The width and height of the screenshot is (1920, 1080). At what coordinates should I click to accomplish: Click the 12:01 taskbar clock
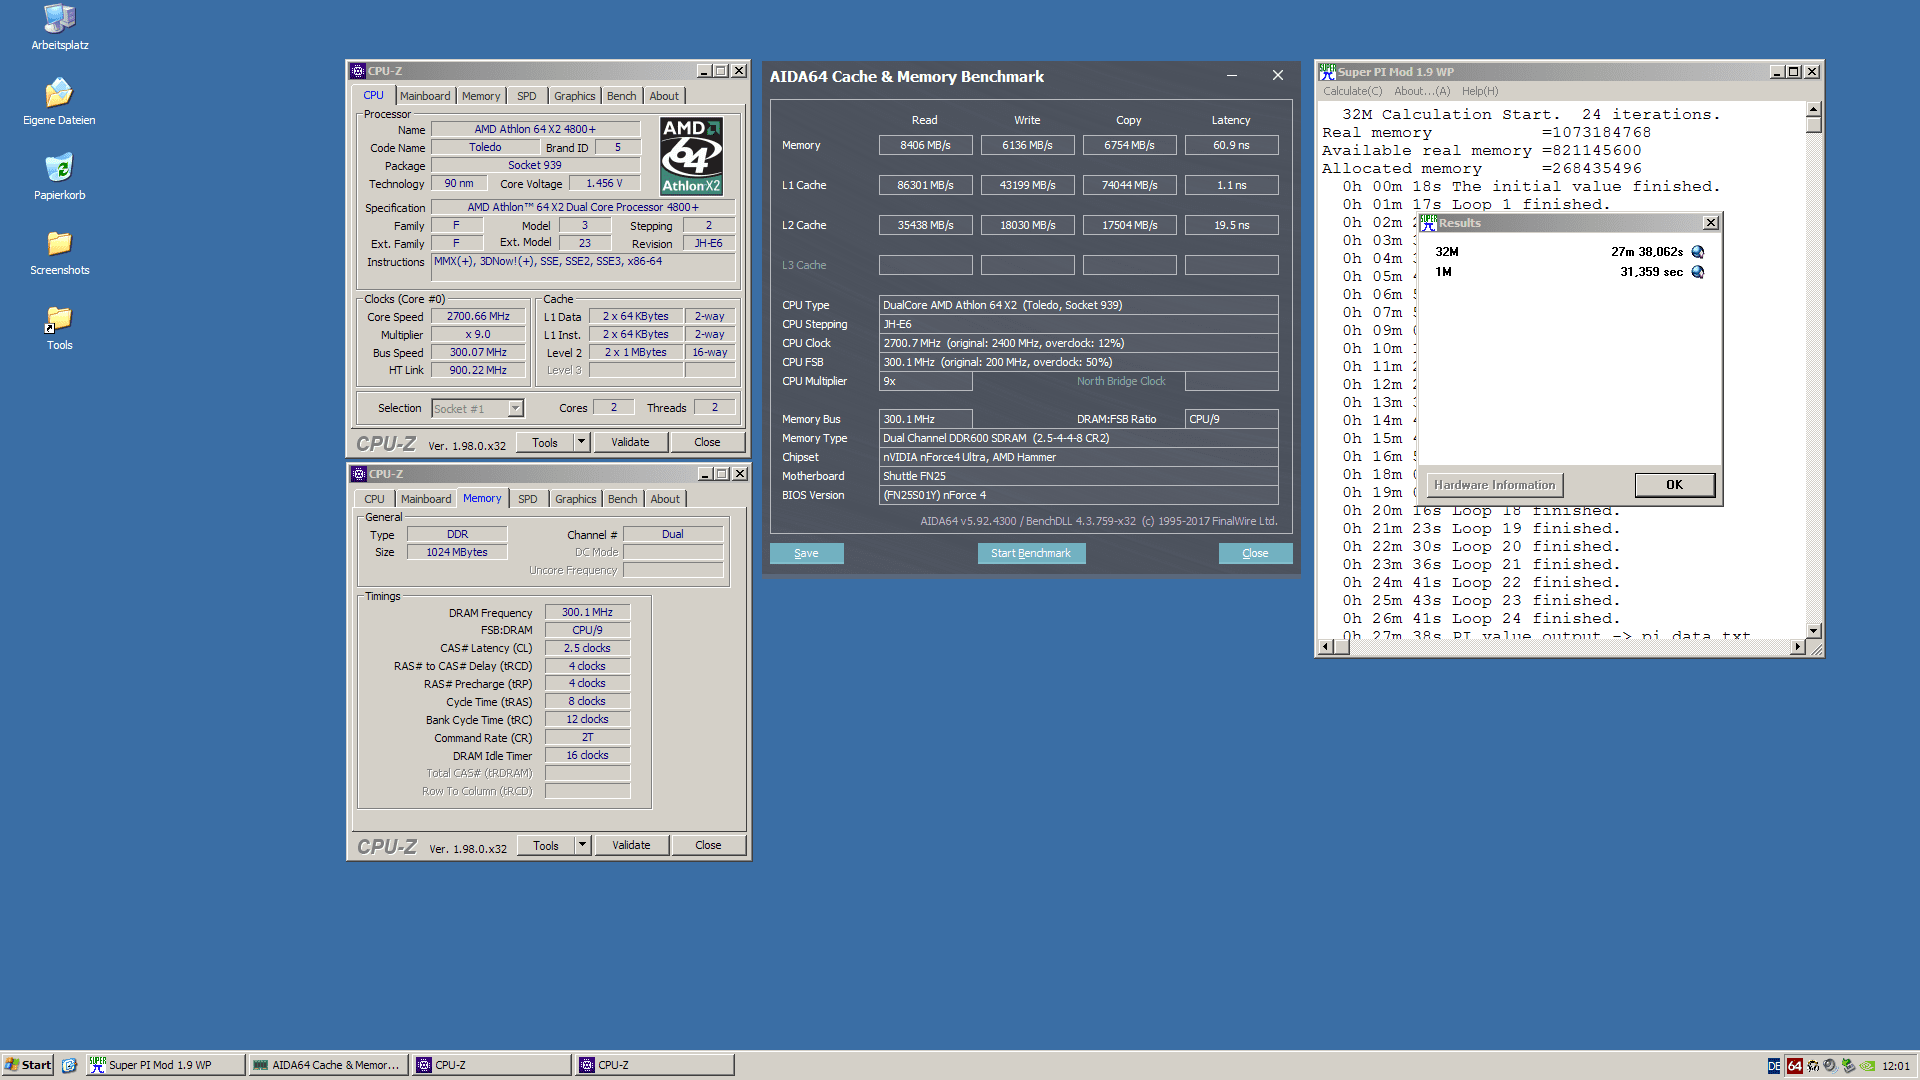pyautogui.click(x=1896, y=1066)
